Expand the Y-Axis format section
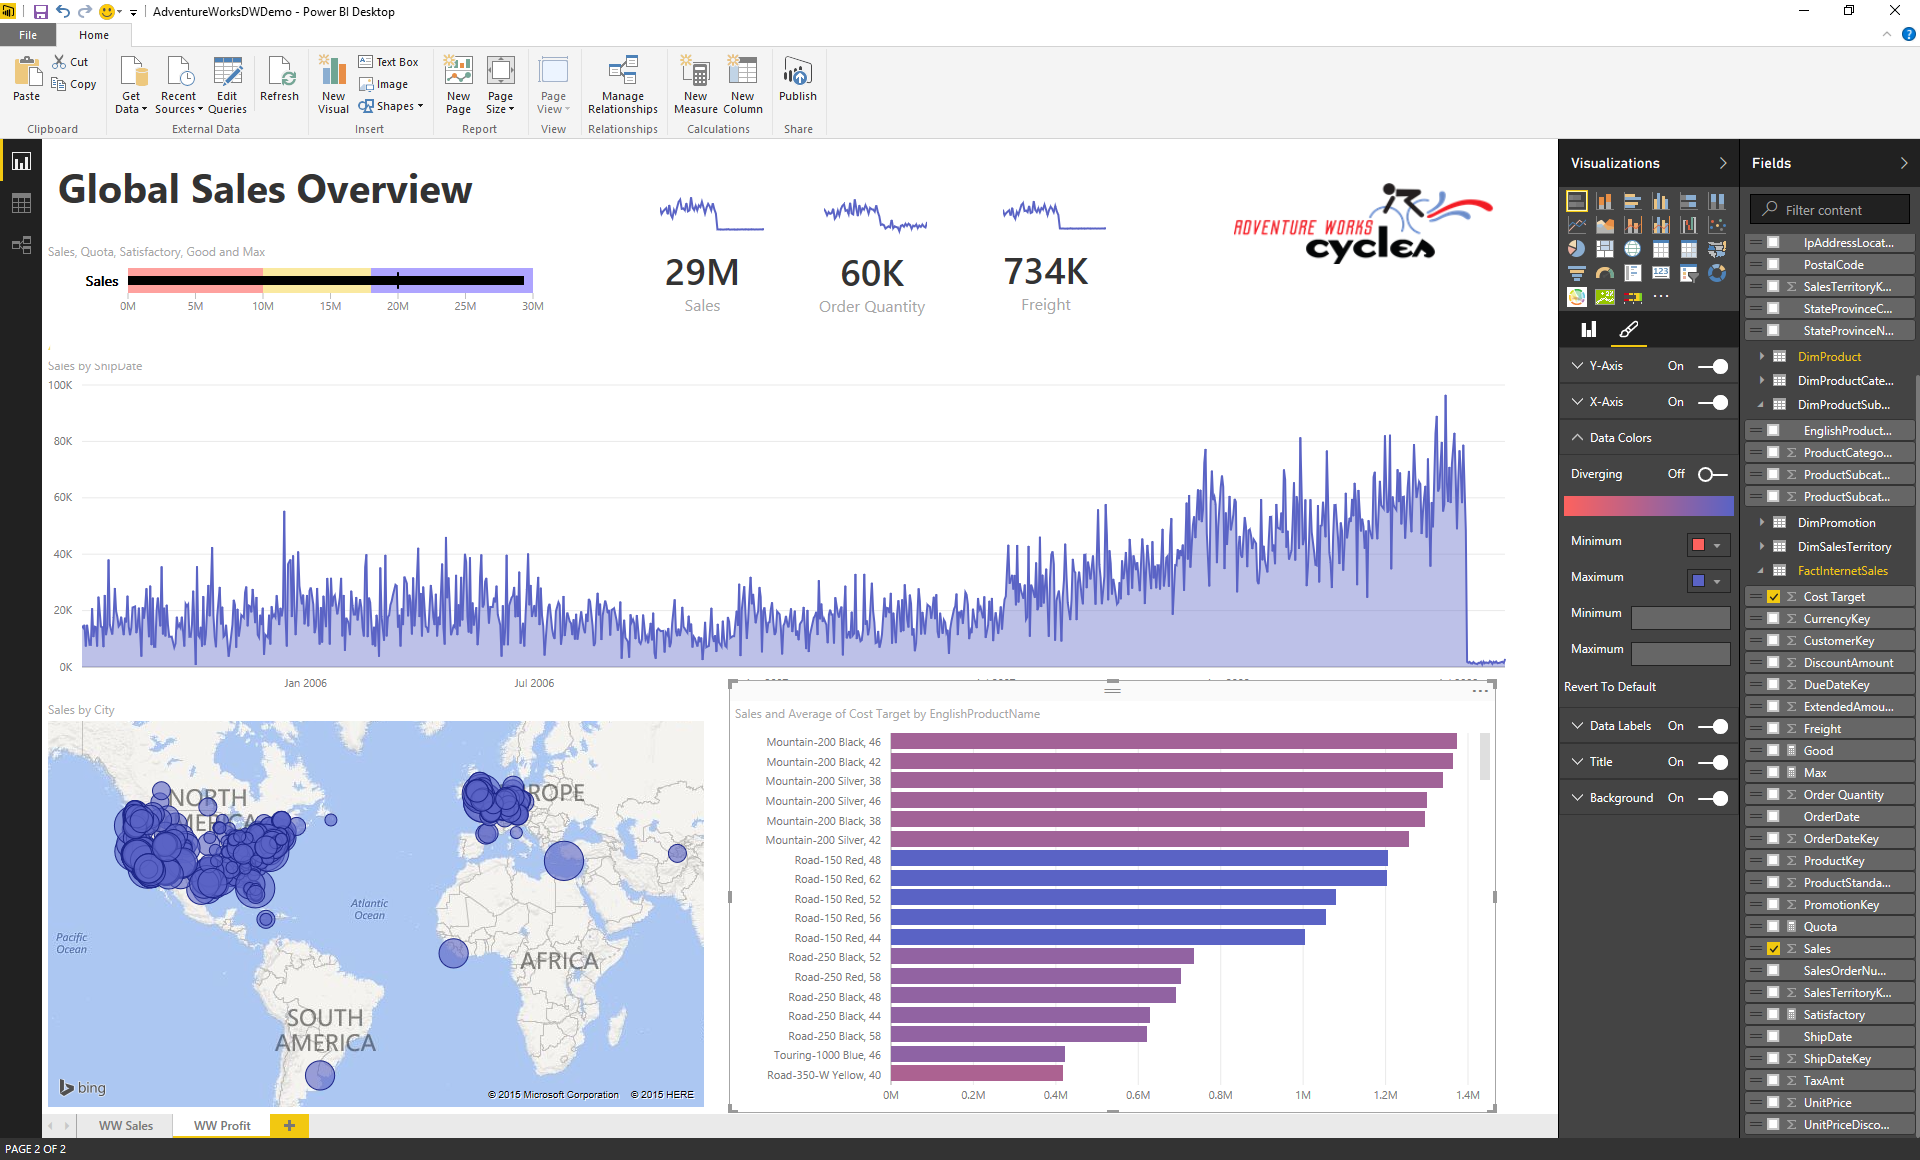The height and width of the screenshot is (1160, 1920). click(1577, 366)
